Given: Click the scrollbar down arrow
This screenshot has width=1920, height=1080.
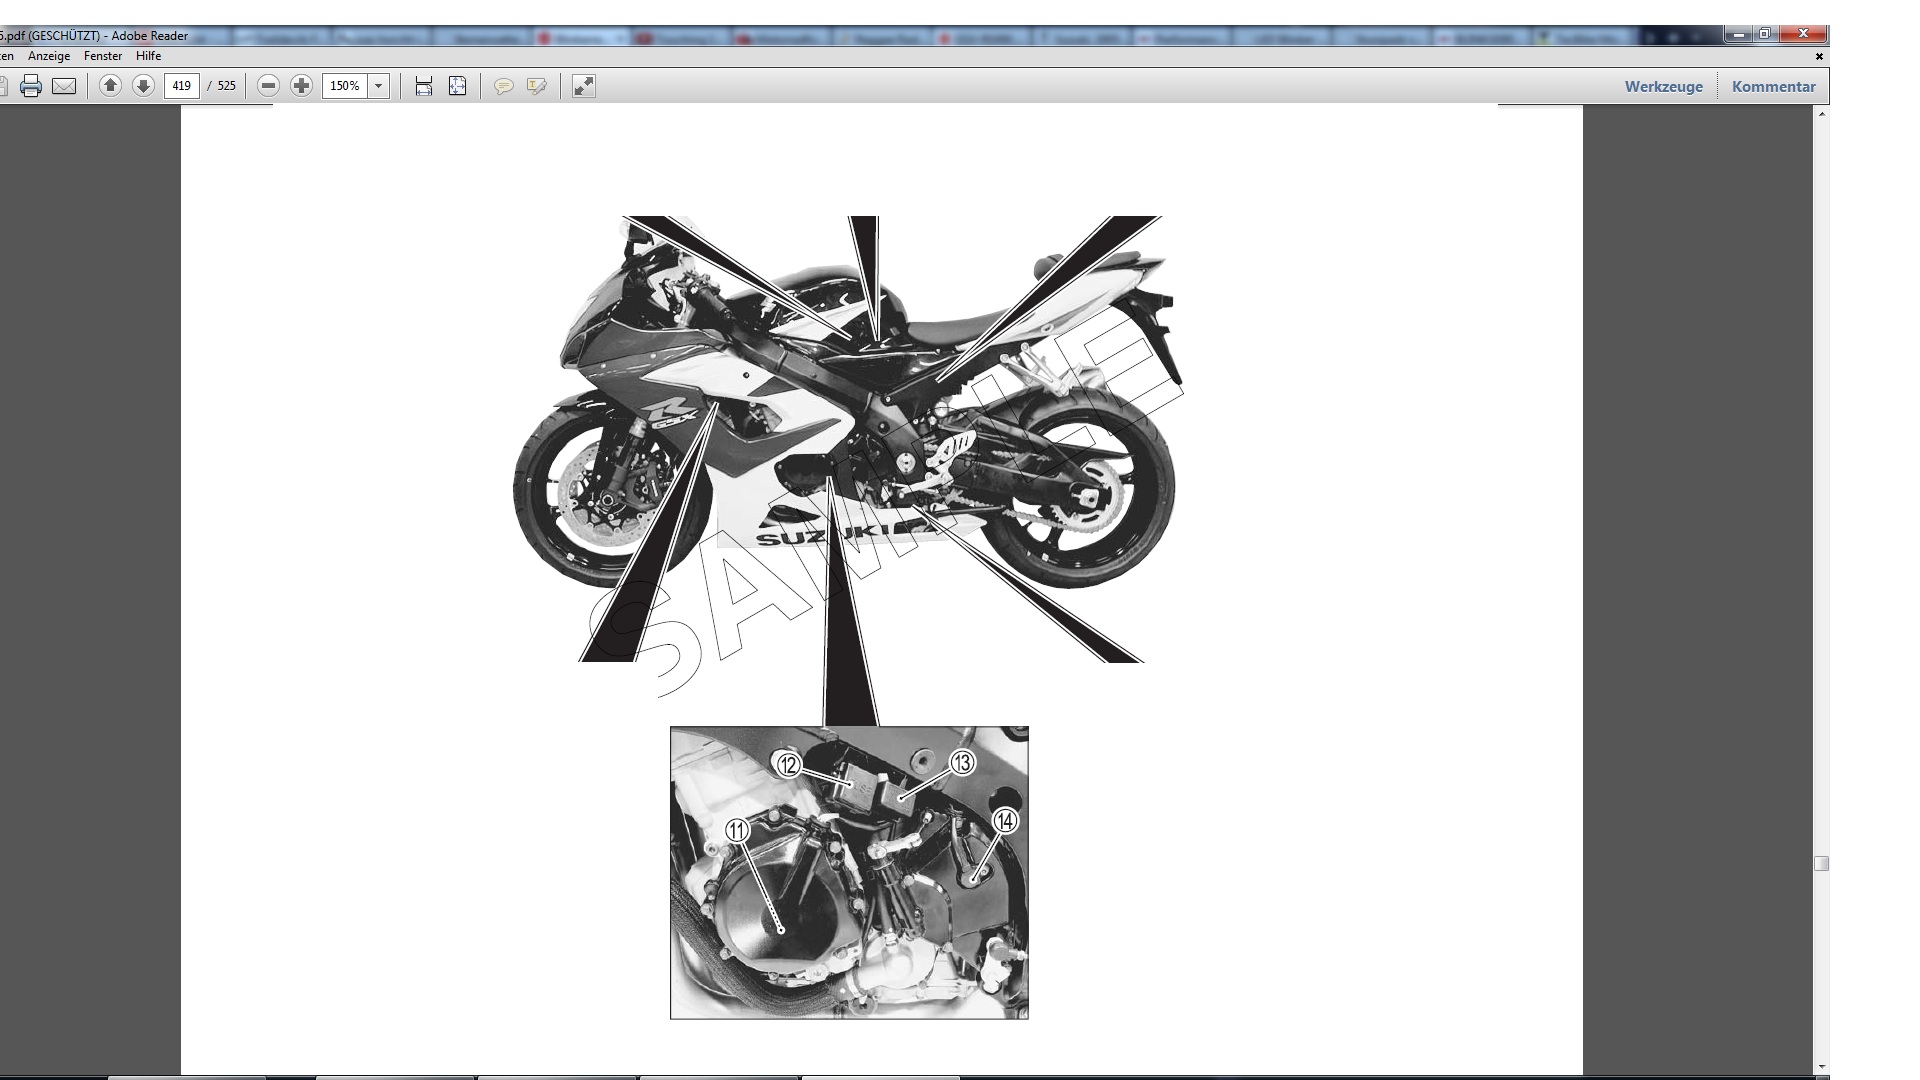Looking at the screenshot, I should (1821, 1067).
